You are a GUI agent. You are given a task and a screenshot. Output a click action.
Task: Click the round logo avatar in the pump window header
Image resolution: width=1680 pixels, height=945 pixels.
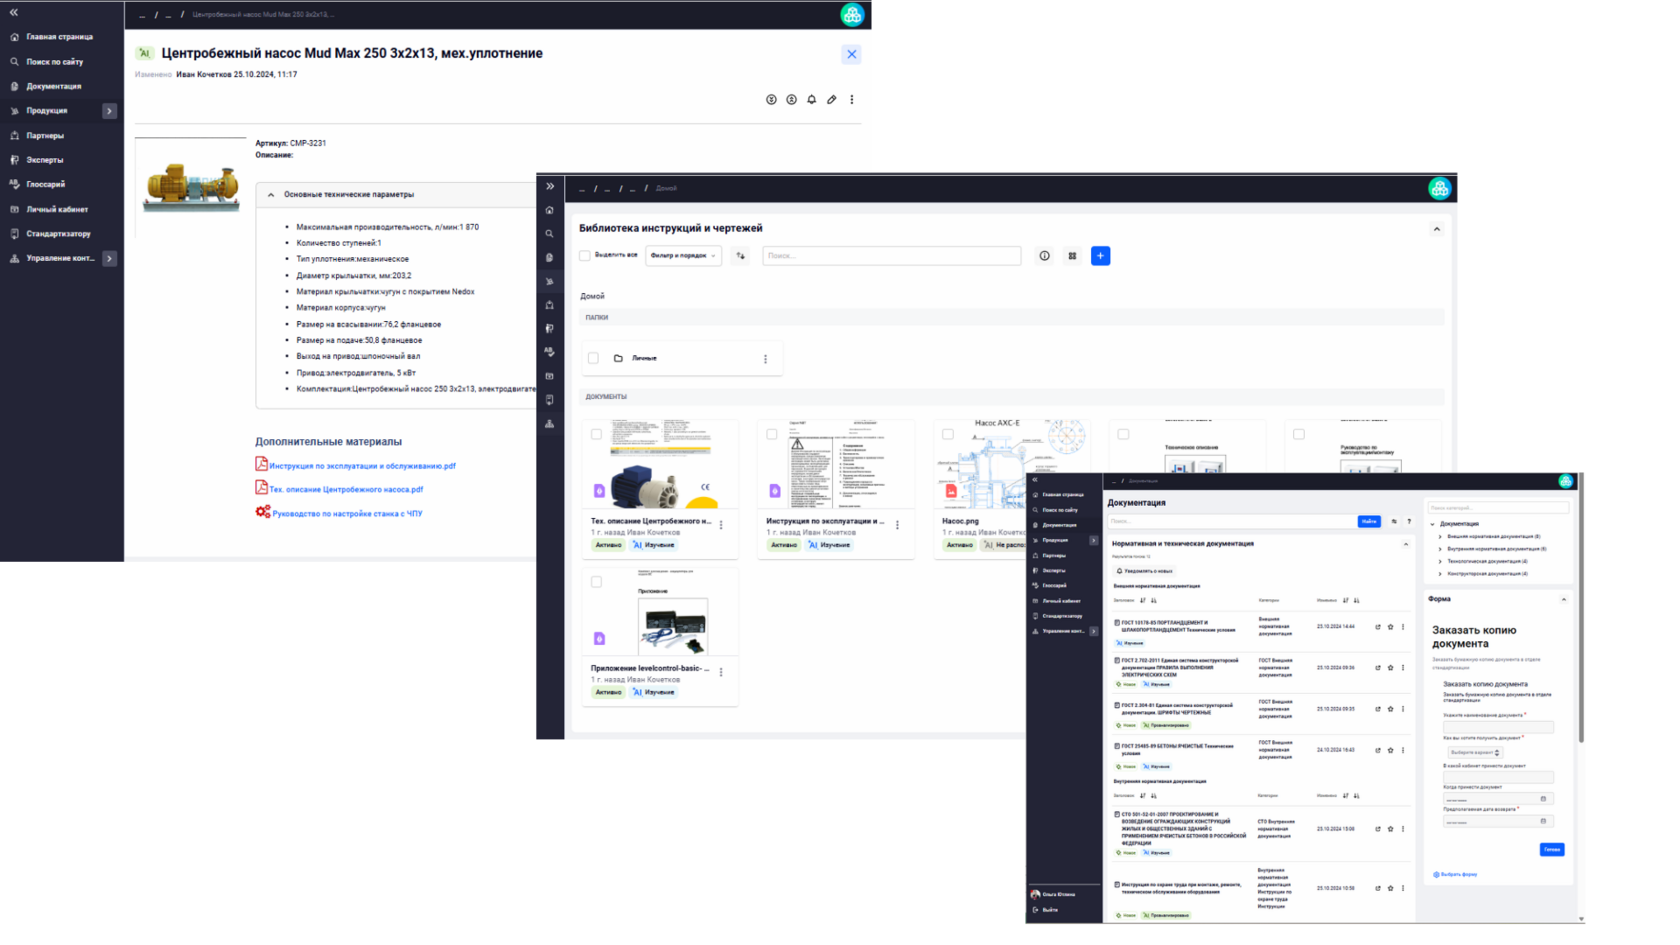(852, 14)
